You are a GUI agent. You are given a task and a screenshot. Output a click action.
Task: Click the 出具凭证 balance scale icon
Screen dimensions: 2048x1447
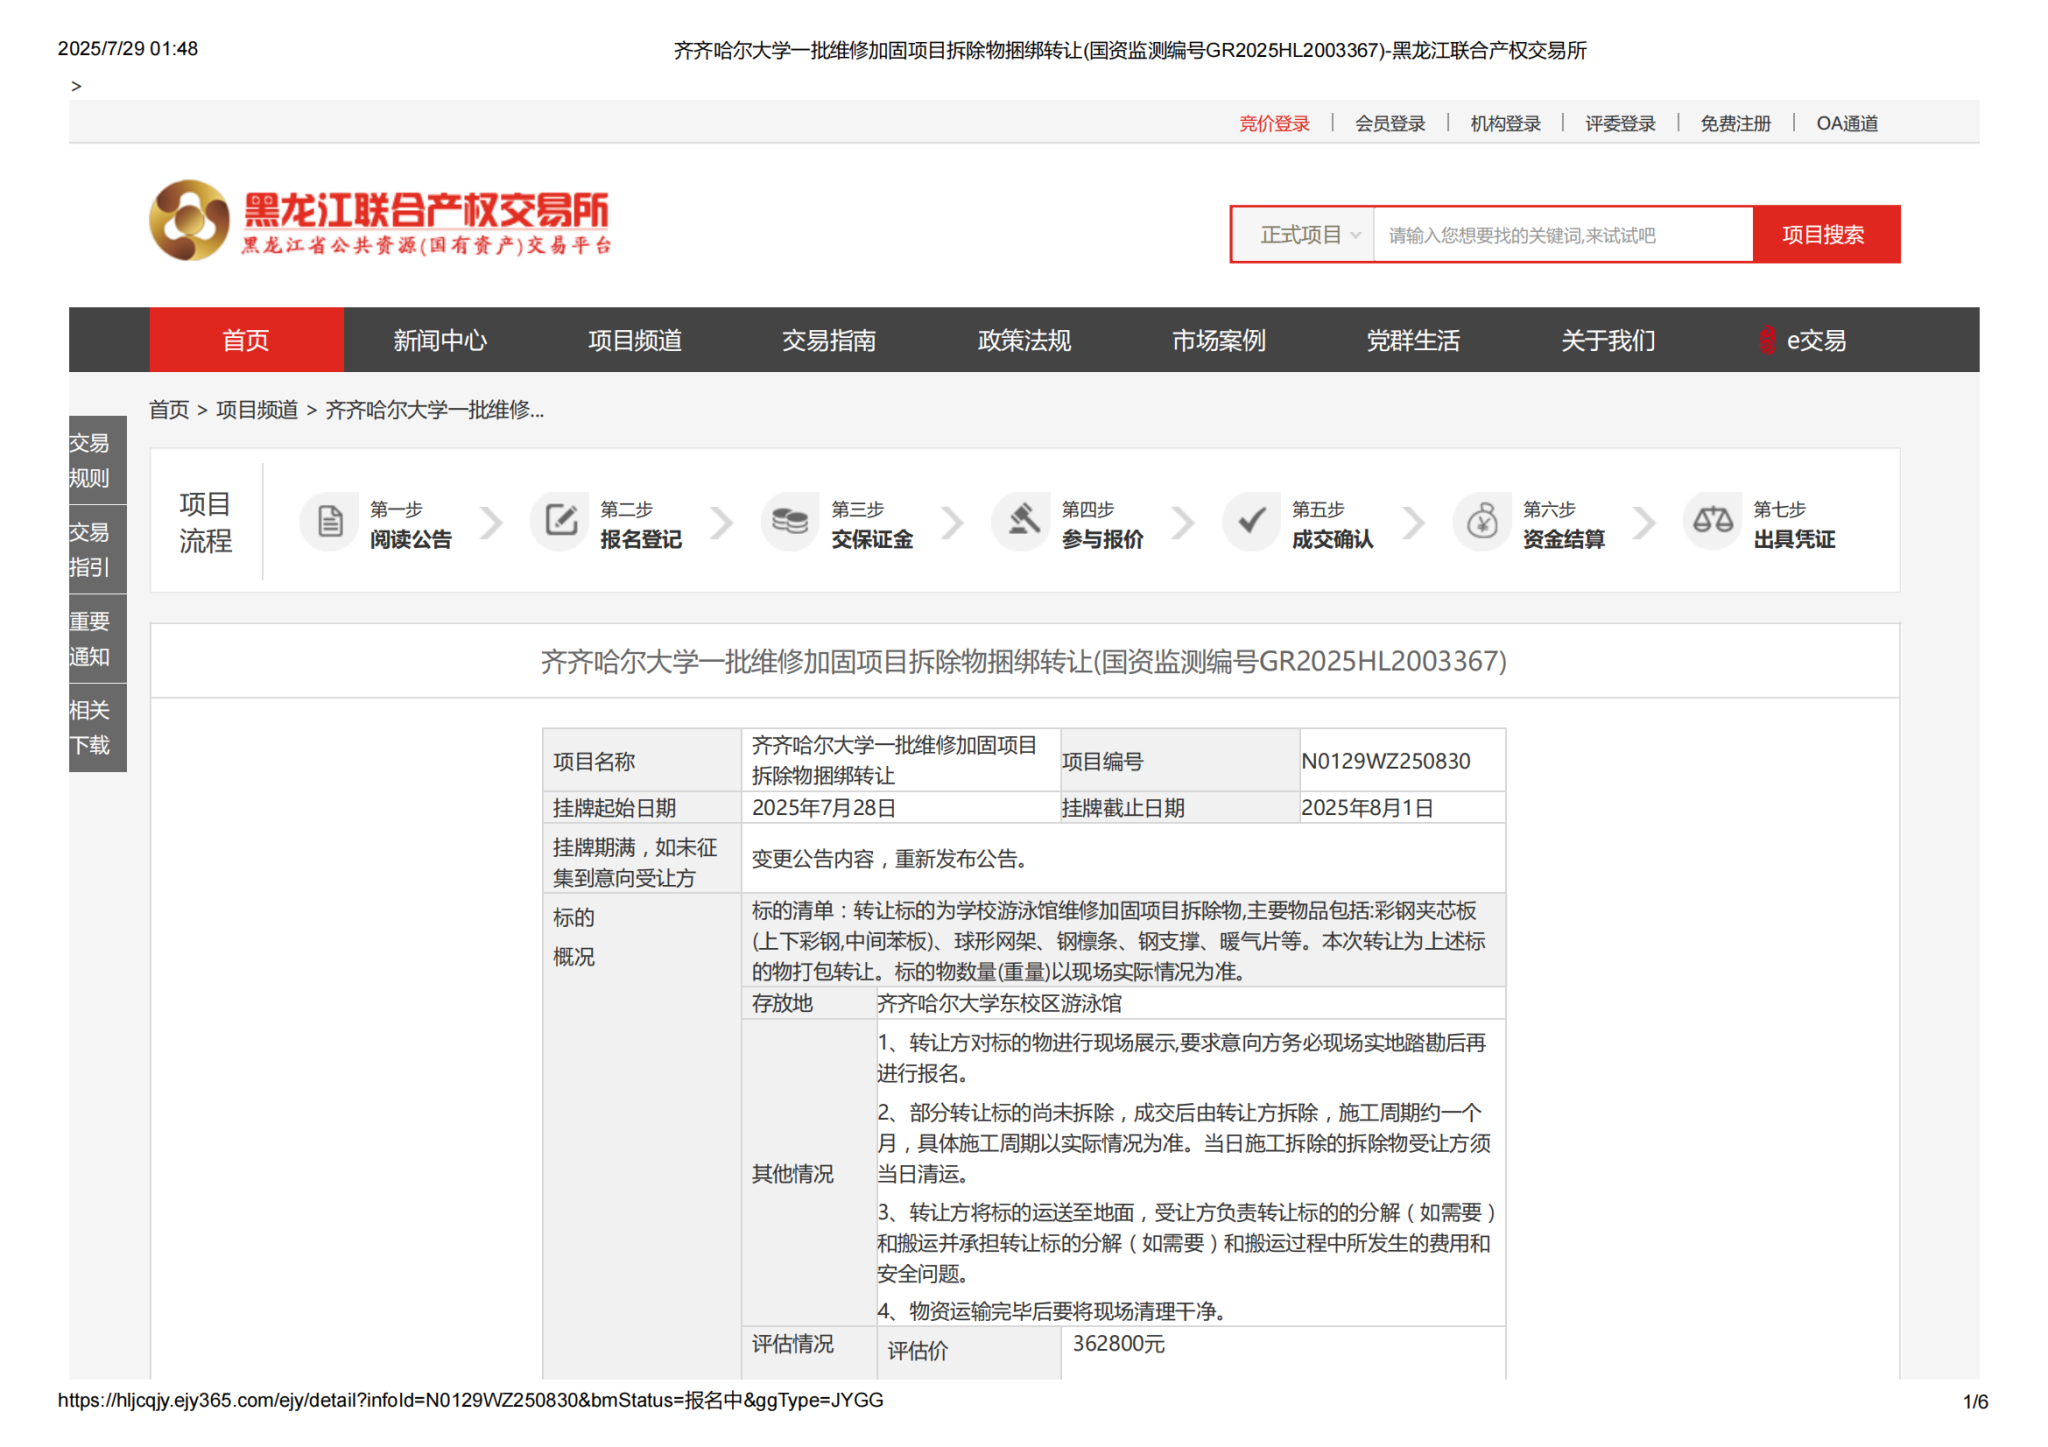(x=1712, y=521)
